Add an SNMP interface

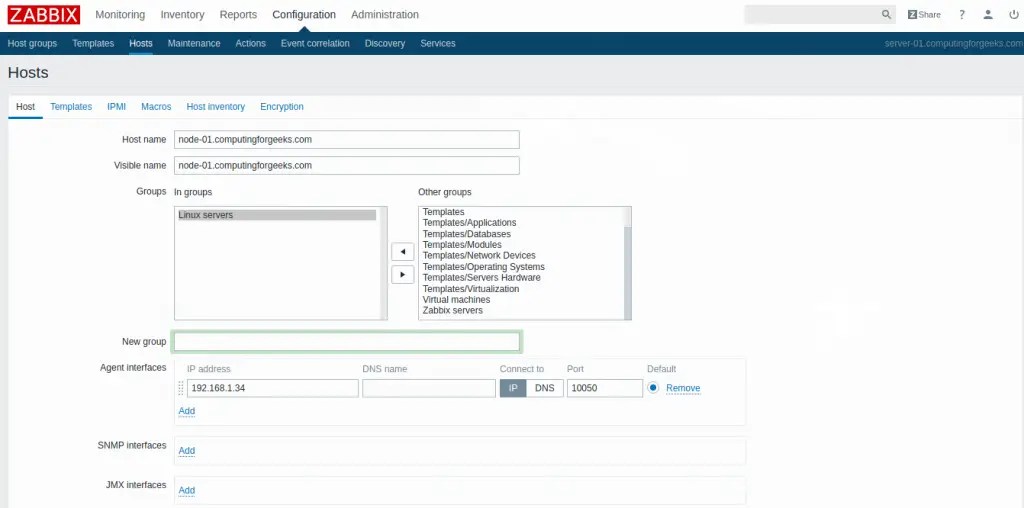(187, 451)
